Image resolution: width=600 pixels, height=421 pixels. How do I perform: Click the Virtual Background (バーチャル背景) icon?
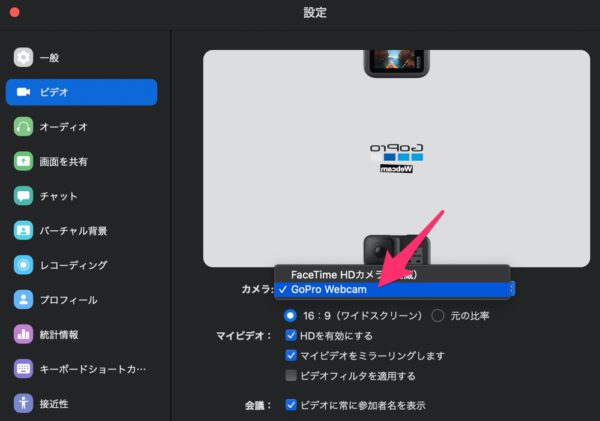pos(23,230)
